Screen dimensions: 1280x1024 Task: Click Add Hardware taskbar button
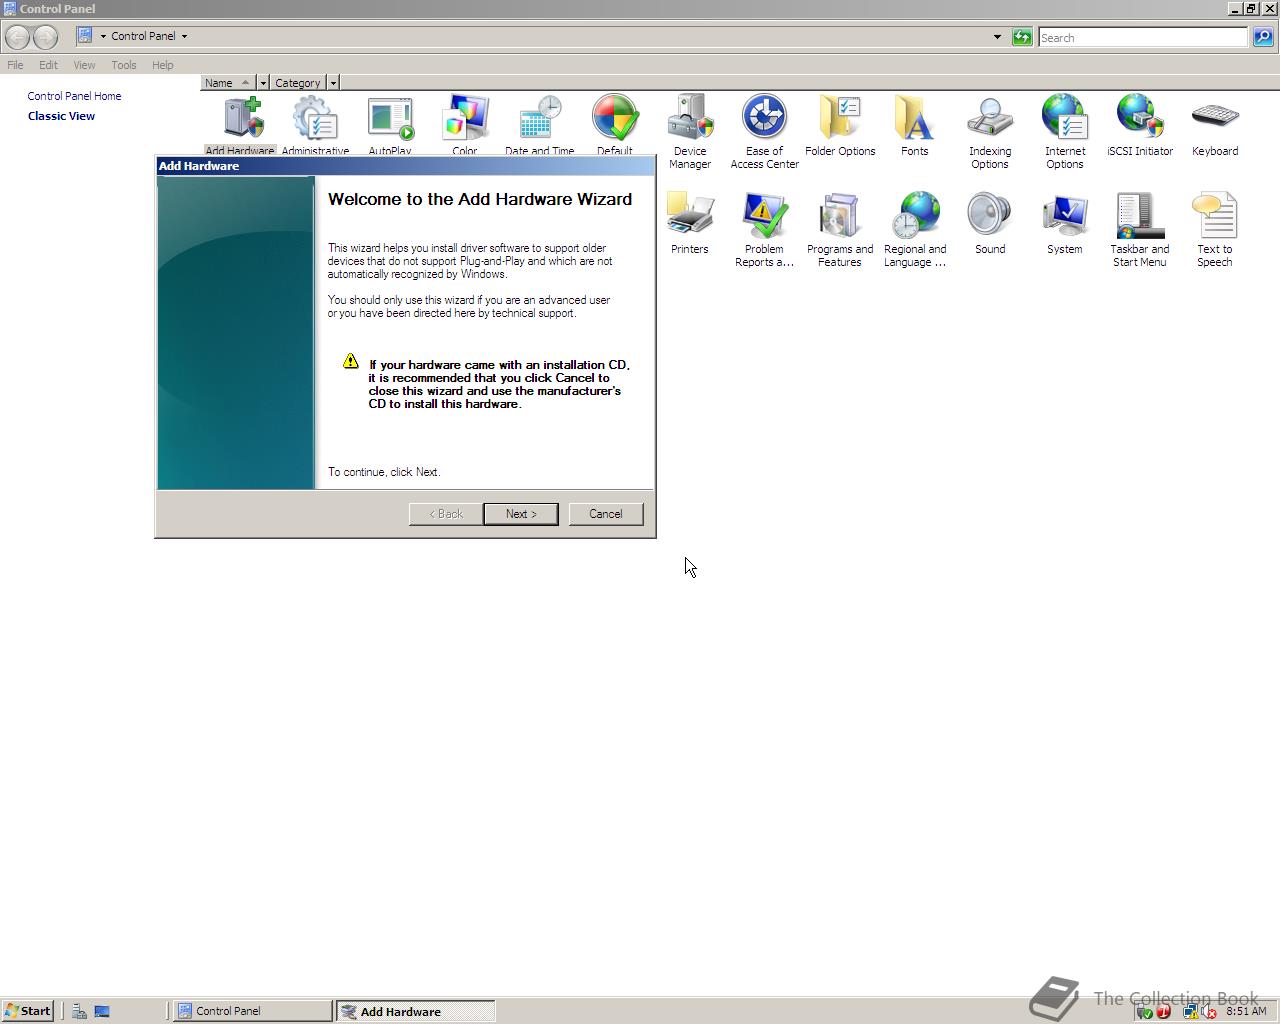[415, 1011]
